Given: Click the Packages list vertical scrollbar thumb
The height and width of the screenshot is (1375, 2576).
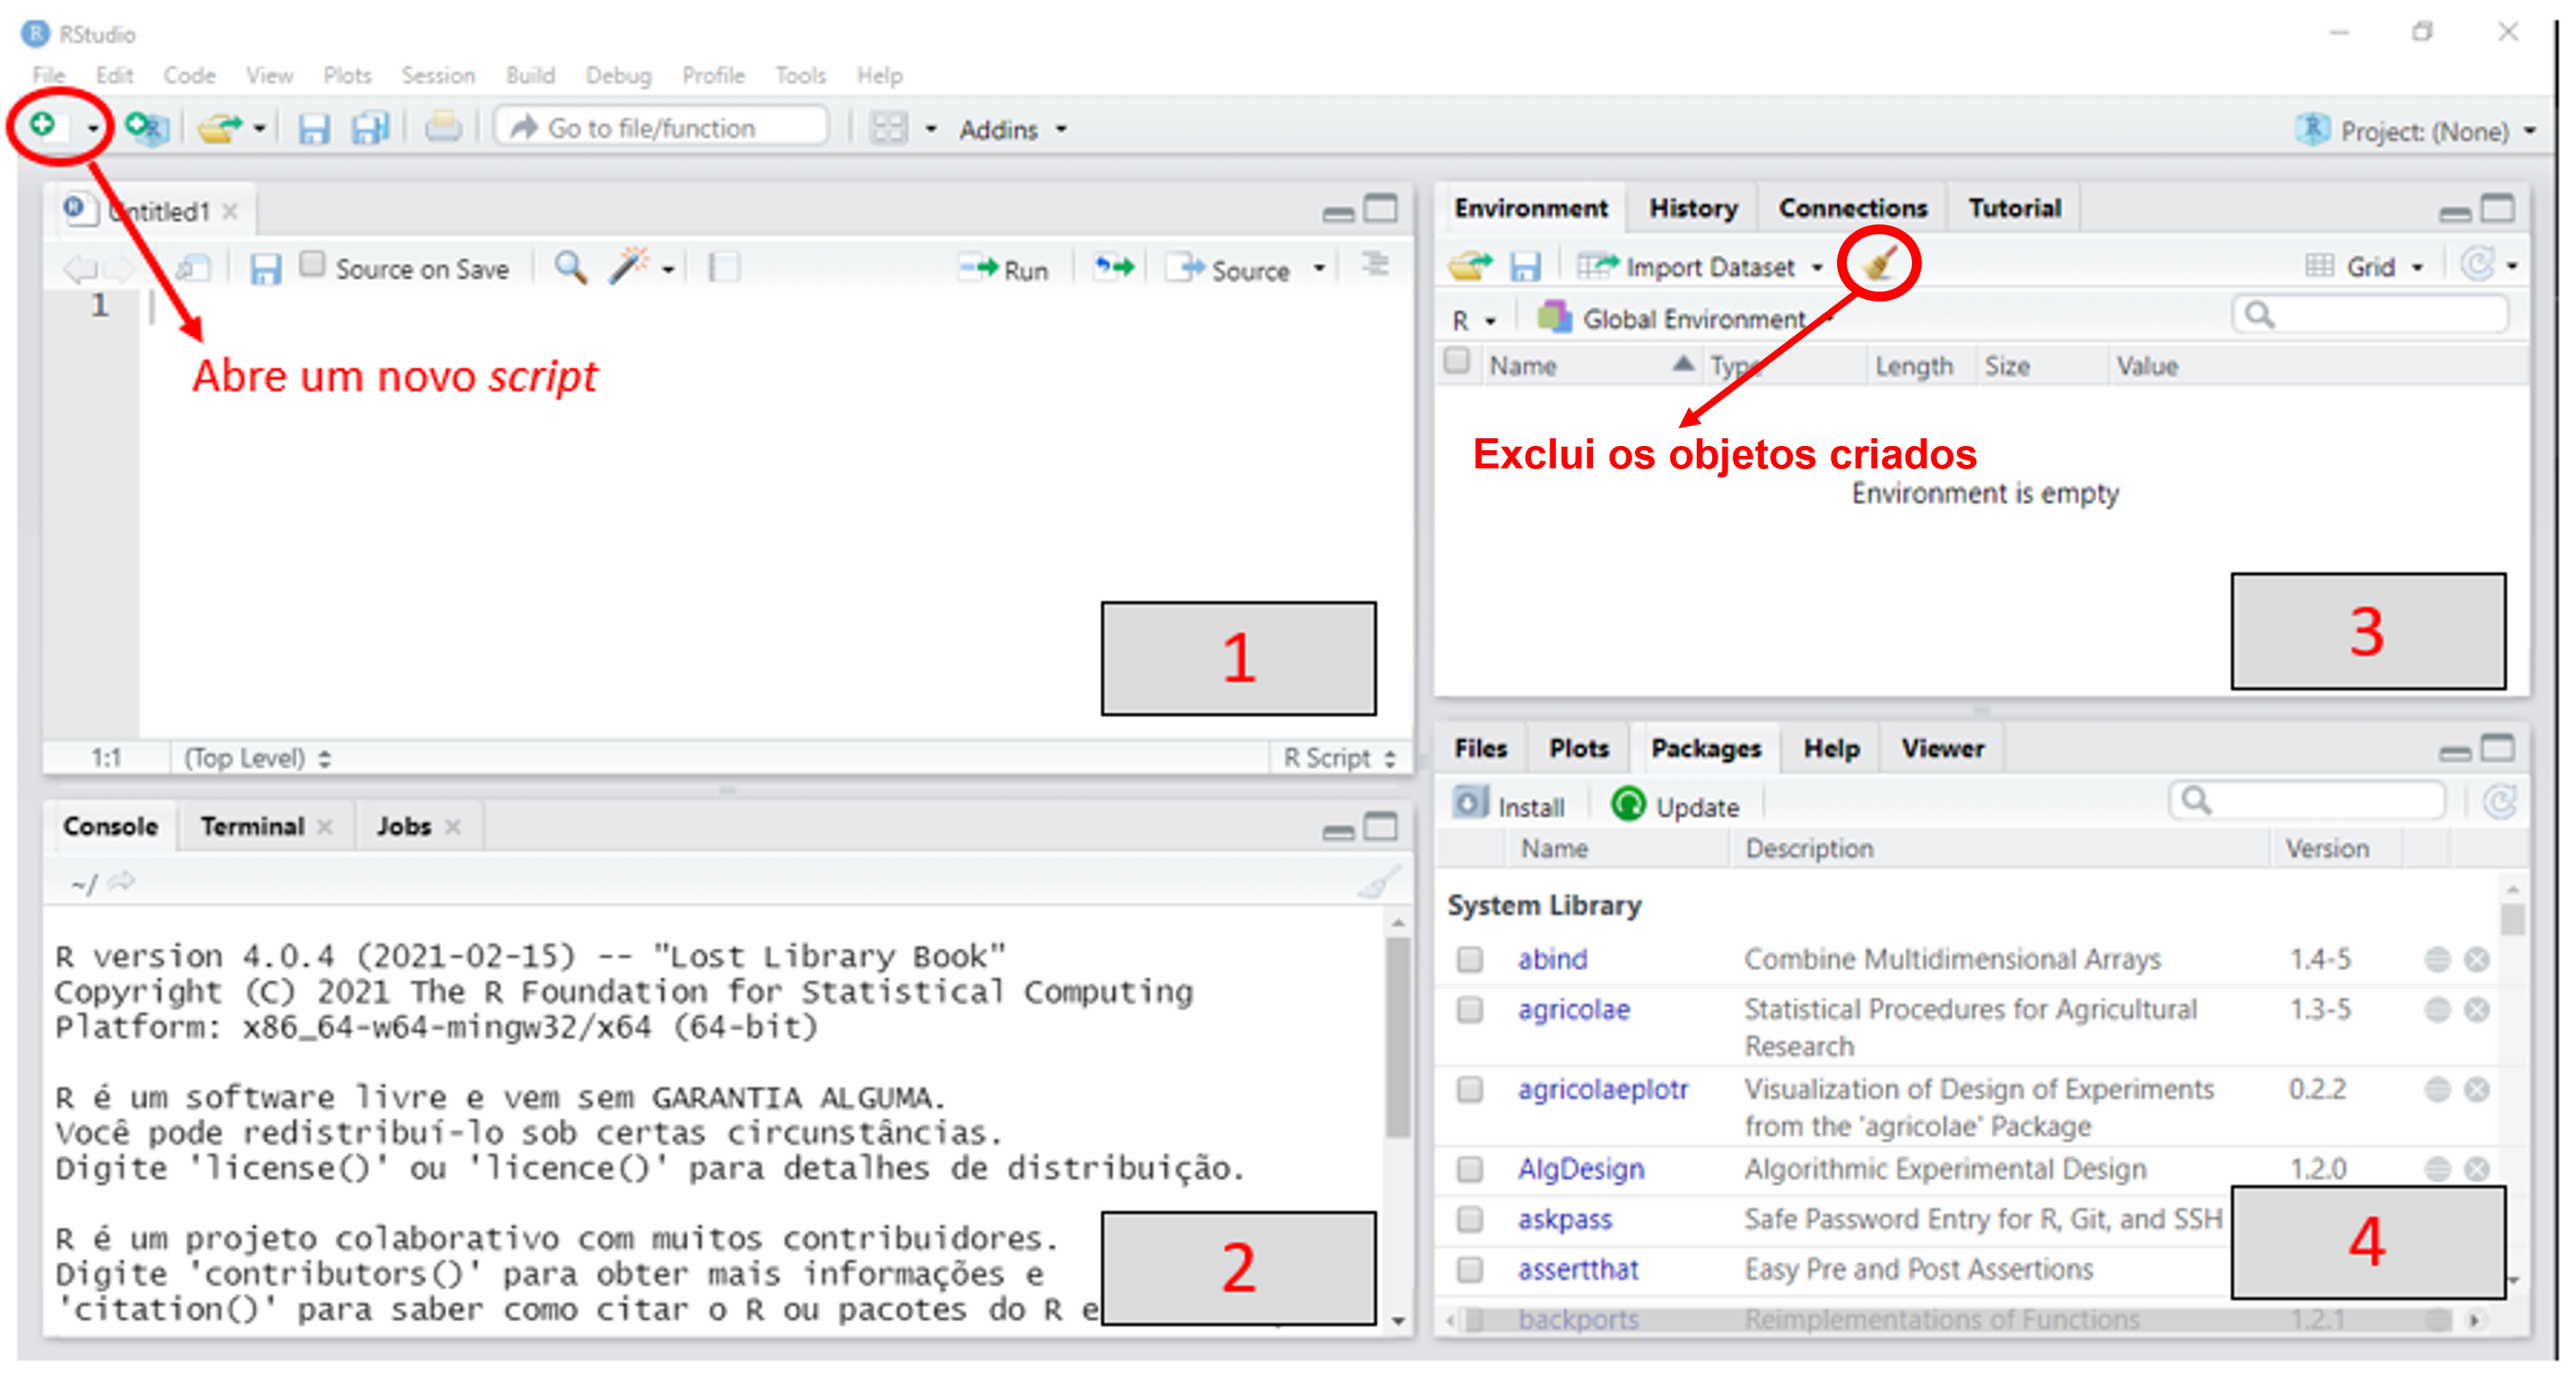Looking at the screenshot, I should point(2513,919).
